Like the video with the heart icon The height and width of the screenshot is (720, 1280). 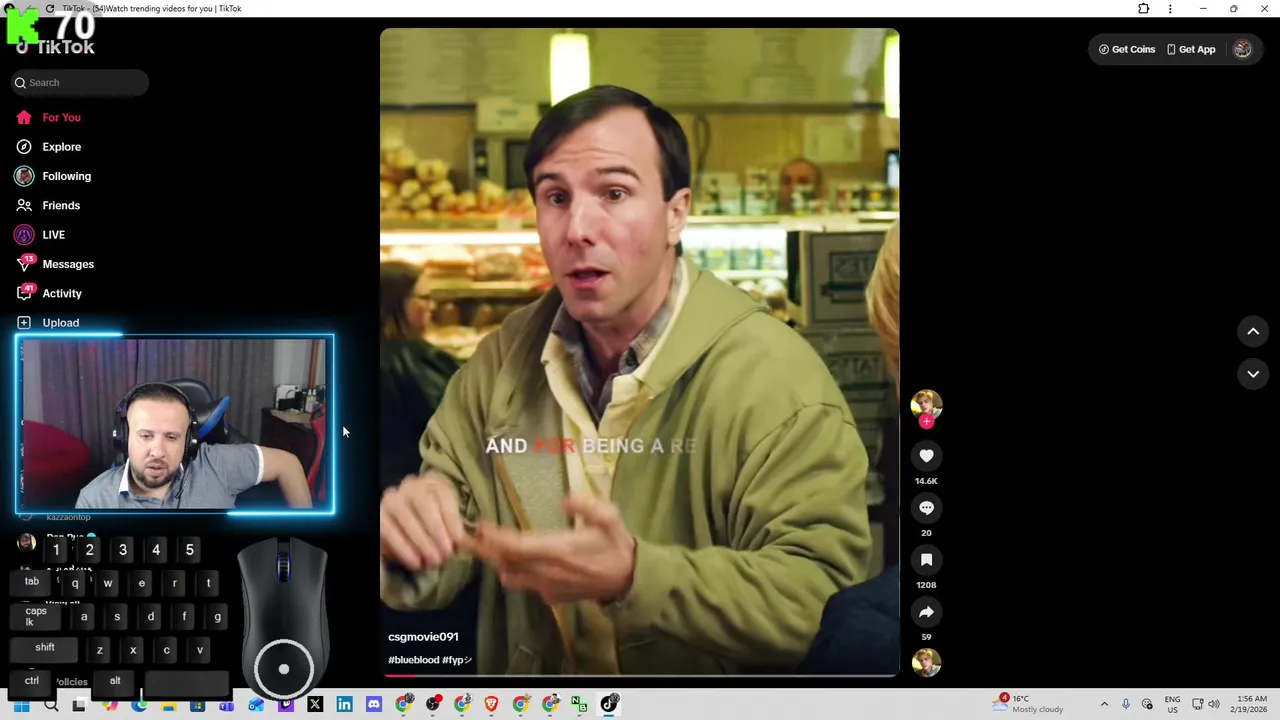926,456
